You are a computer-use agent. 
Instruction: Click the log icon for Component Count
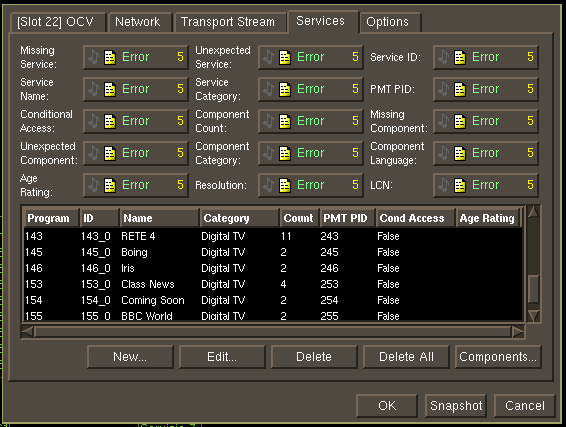coord(285,121)
